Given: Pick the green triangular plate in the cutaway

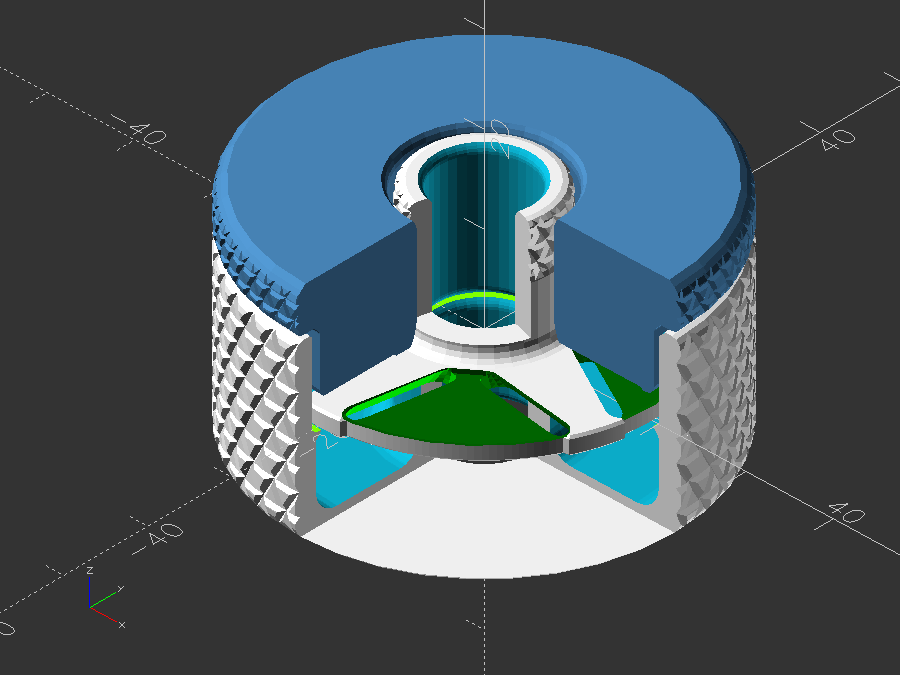Looking at the screenshot, I should (x=459, y=410).
